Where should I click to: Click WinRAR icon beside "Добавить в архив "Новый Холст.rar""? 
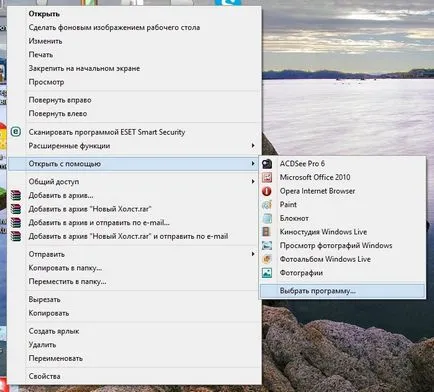pos(16,209)
